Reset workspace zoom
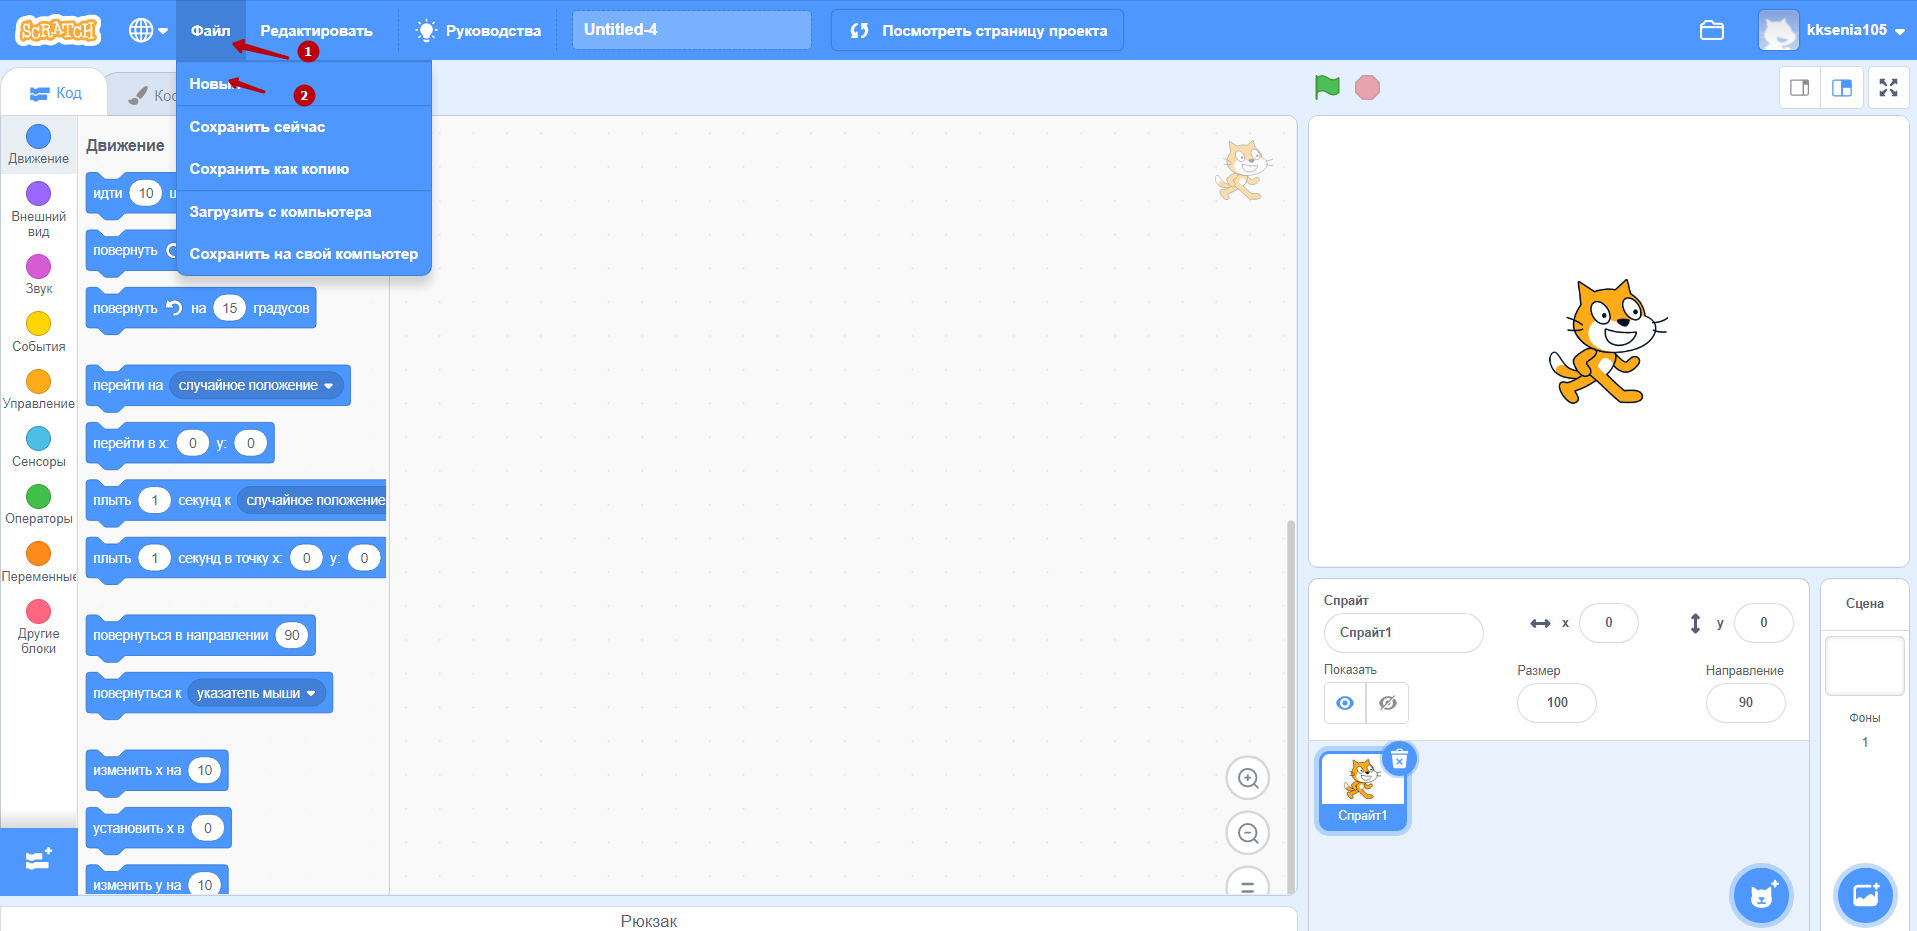Screen dimensions: 1917x931 pos(1248,882)
